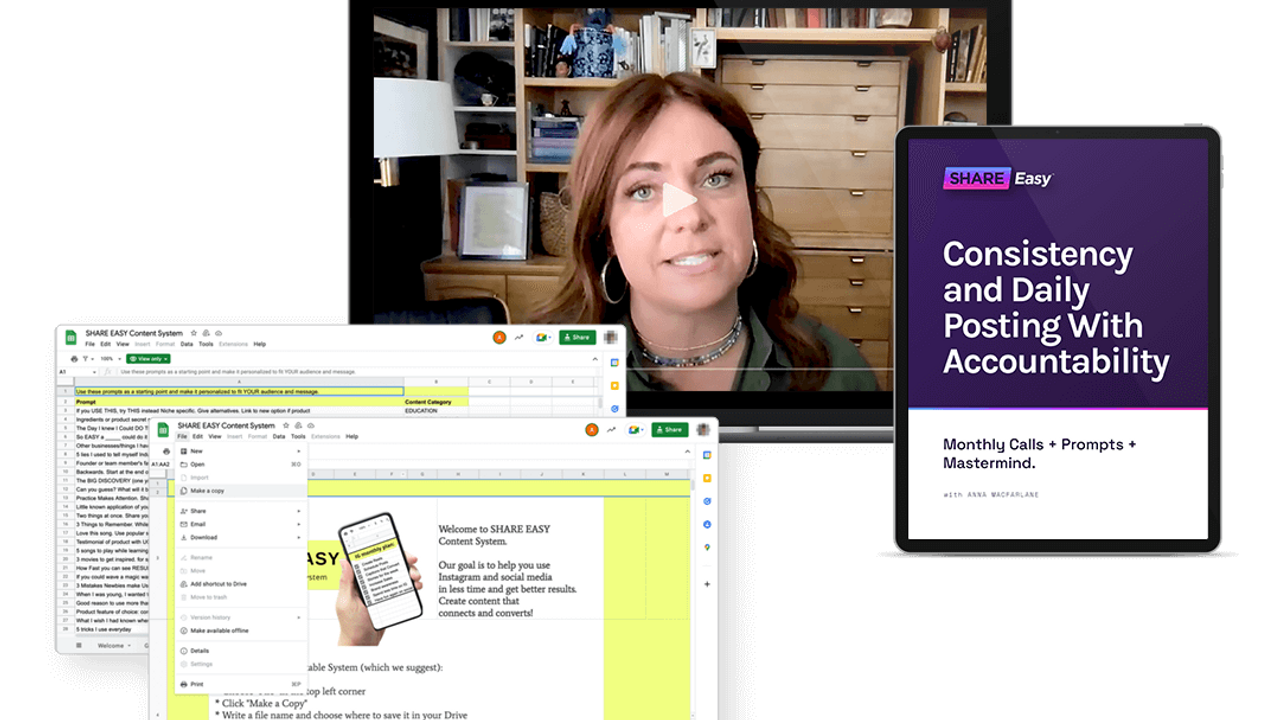Viewport: 1280px width, 720px height.
Task: Choose Details from the File menu
Action: [241, 651]
